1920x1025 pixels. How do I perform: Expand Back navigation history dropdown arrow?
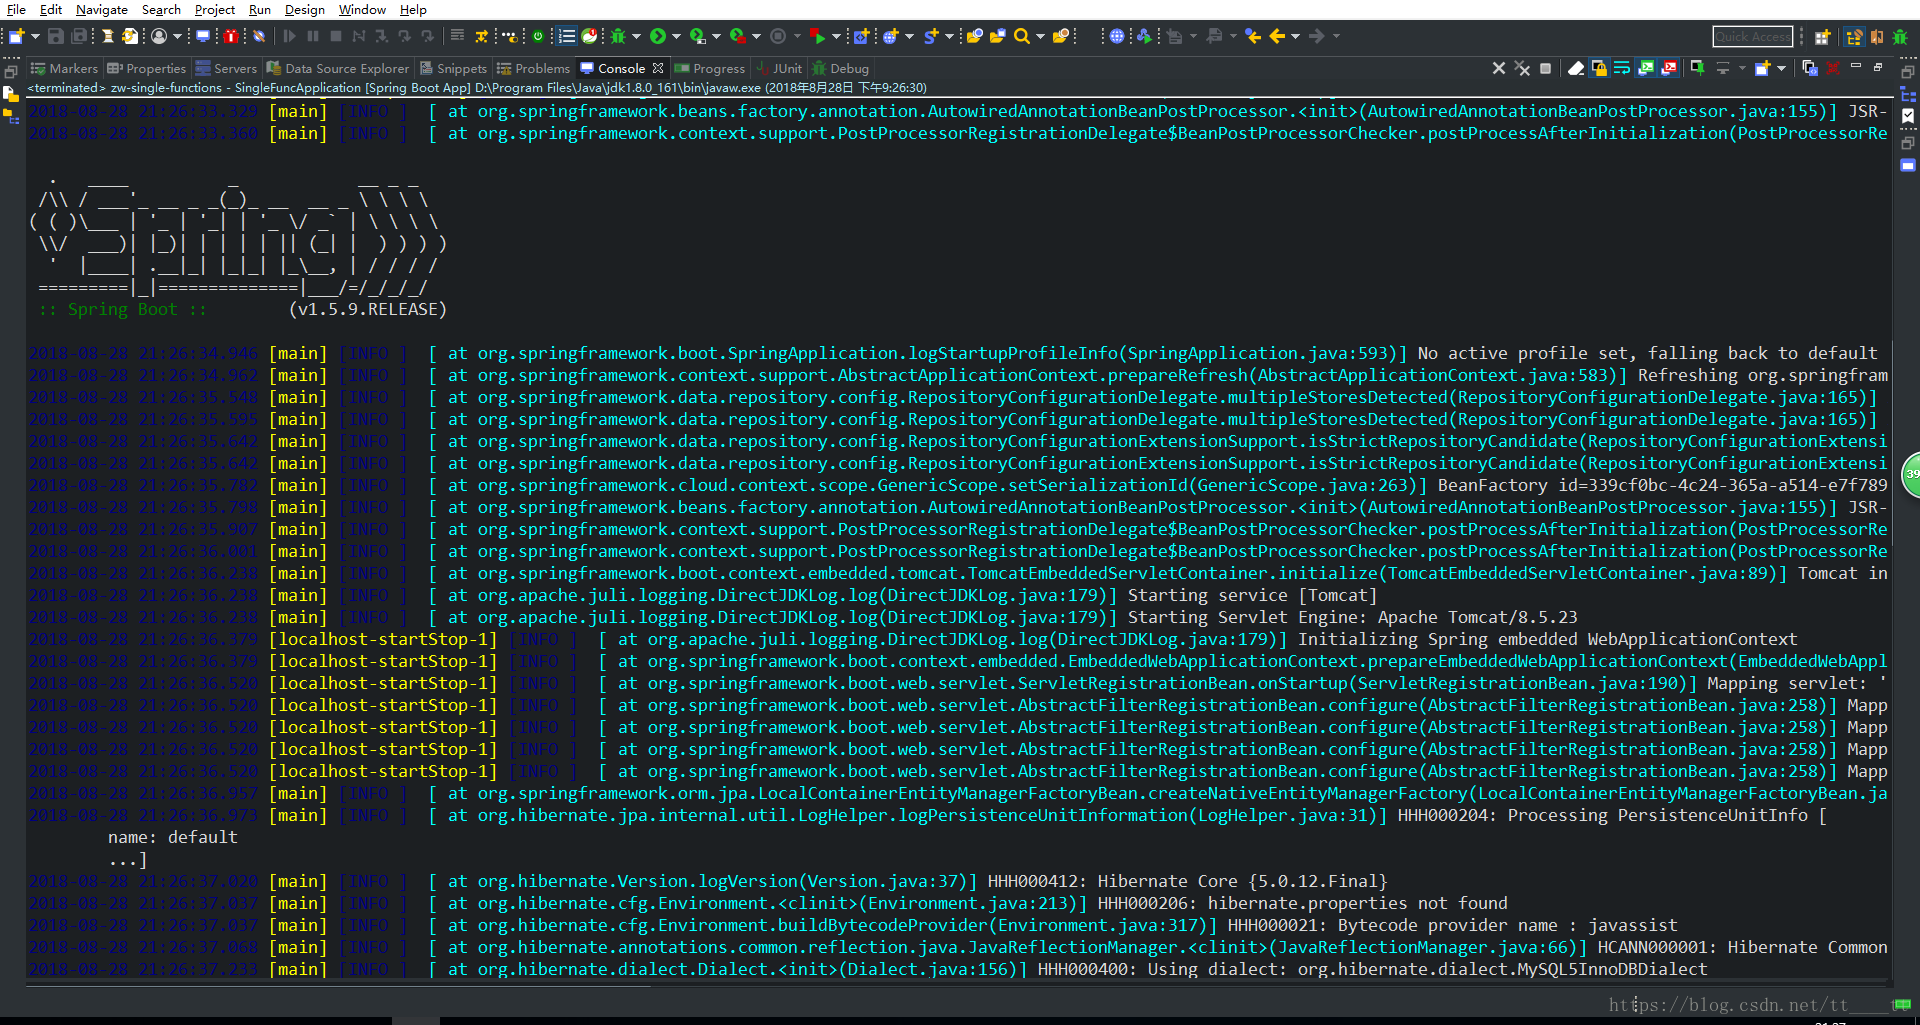[x=1296, y=37]
